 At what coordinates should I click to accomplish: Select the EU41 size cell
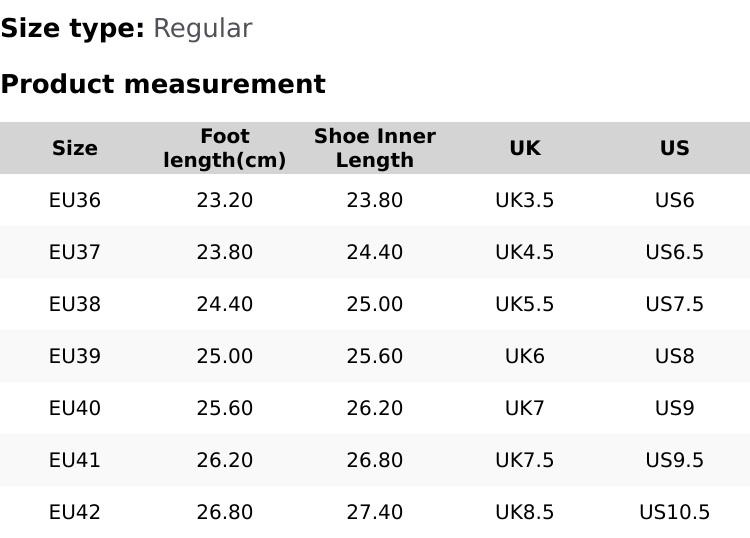click(x=75, y=460)
